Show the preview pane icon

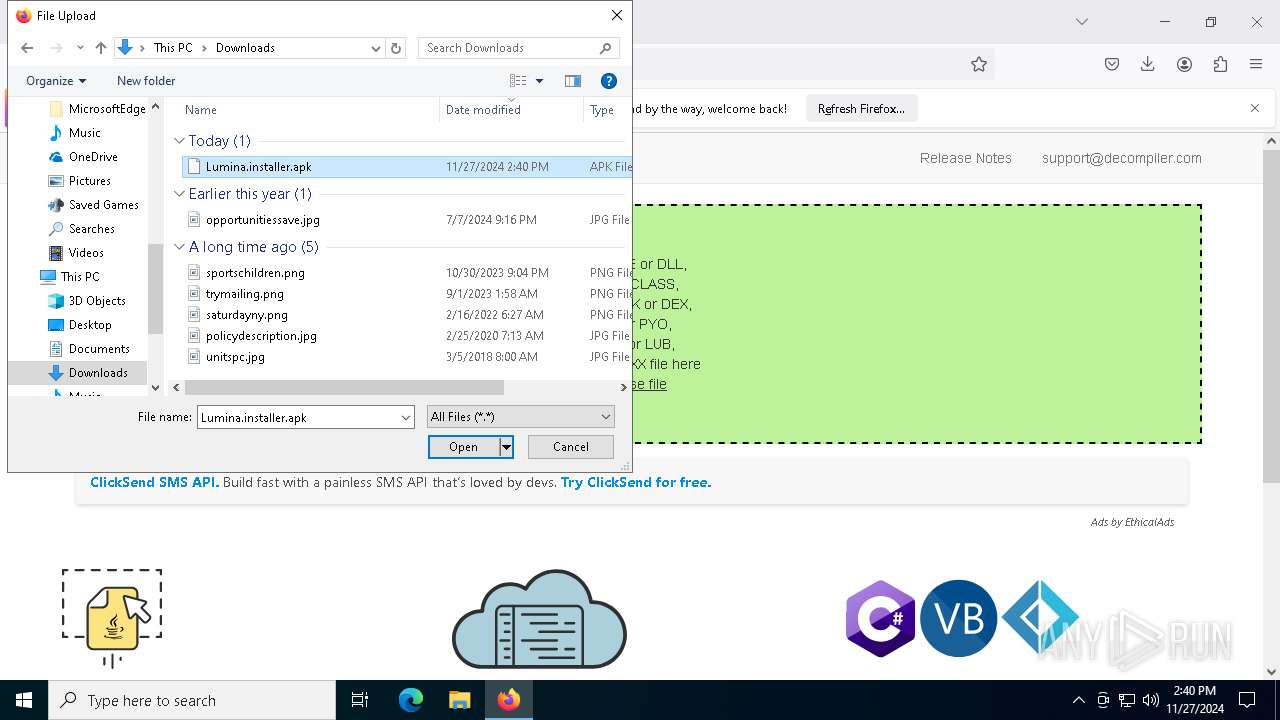573,81
